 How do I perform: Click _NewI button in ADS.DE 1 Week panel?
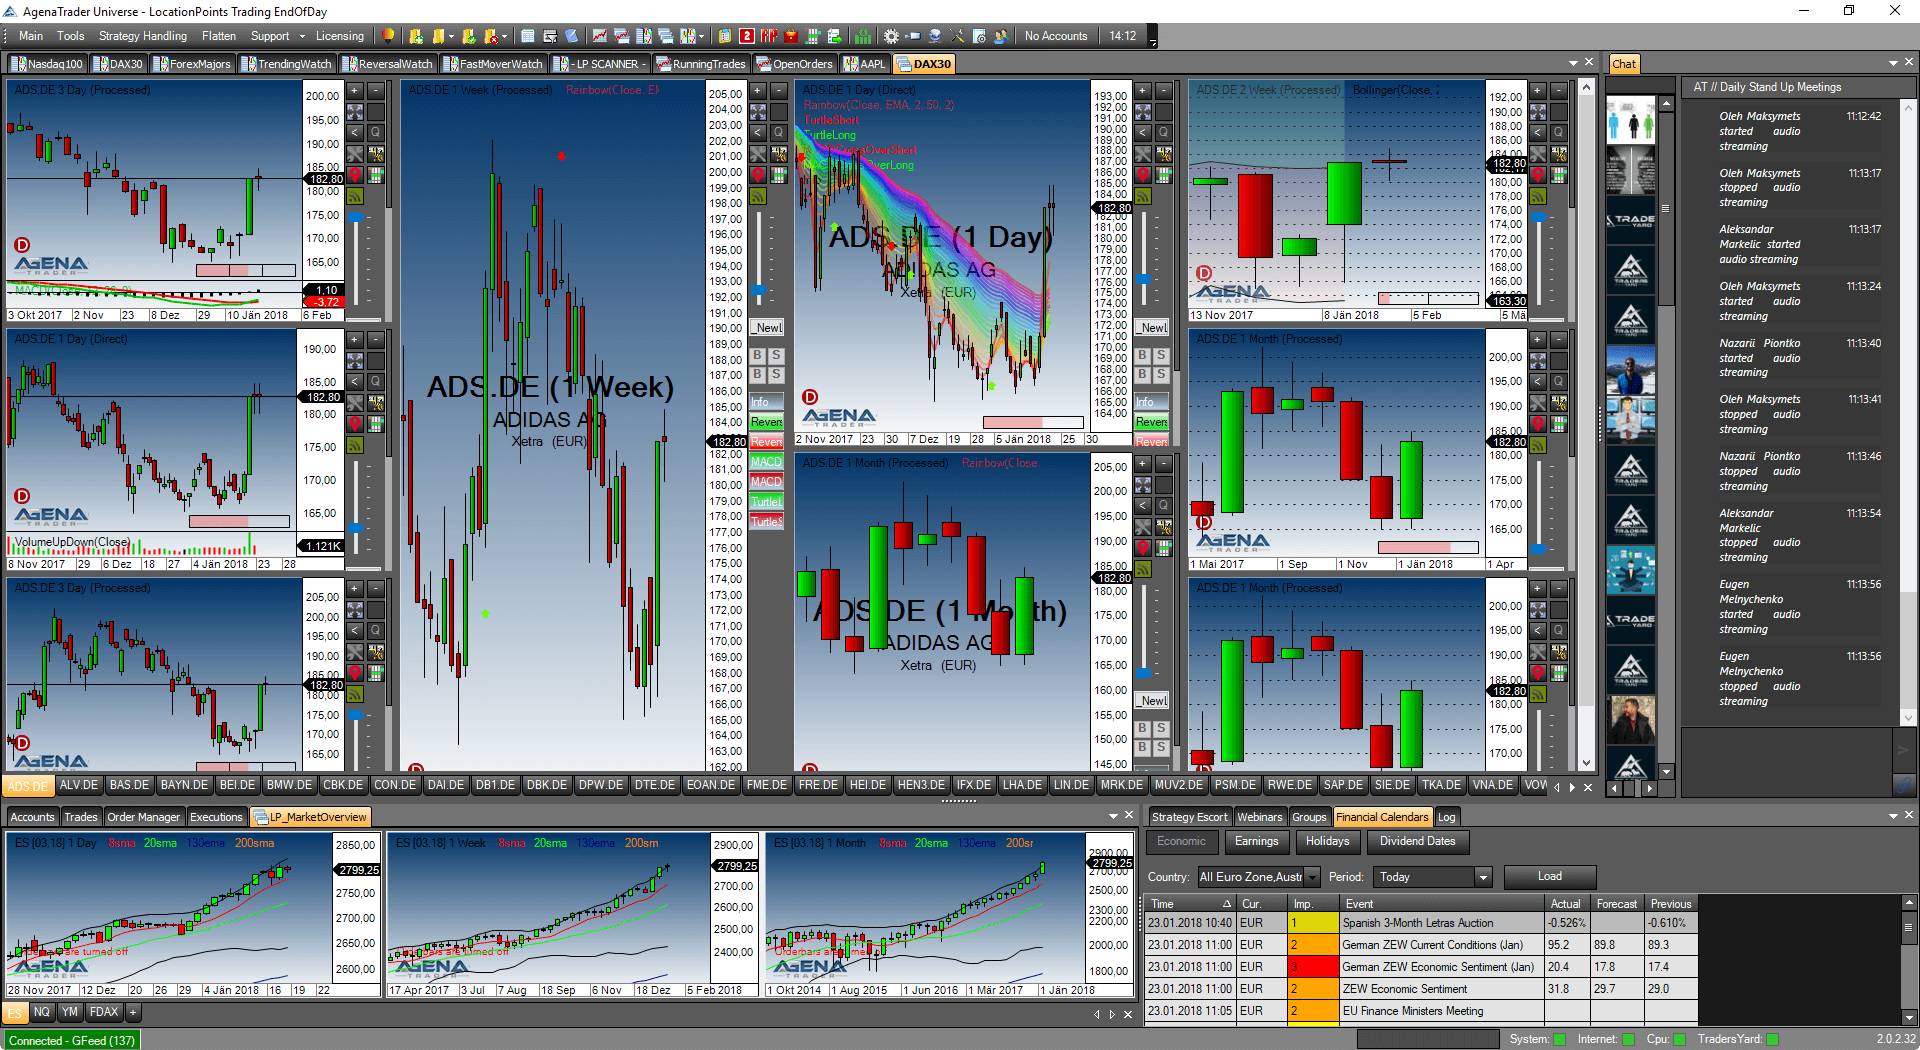(x=767, y=328)
